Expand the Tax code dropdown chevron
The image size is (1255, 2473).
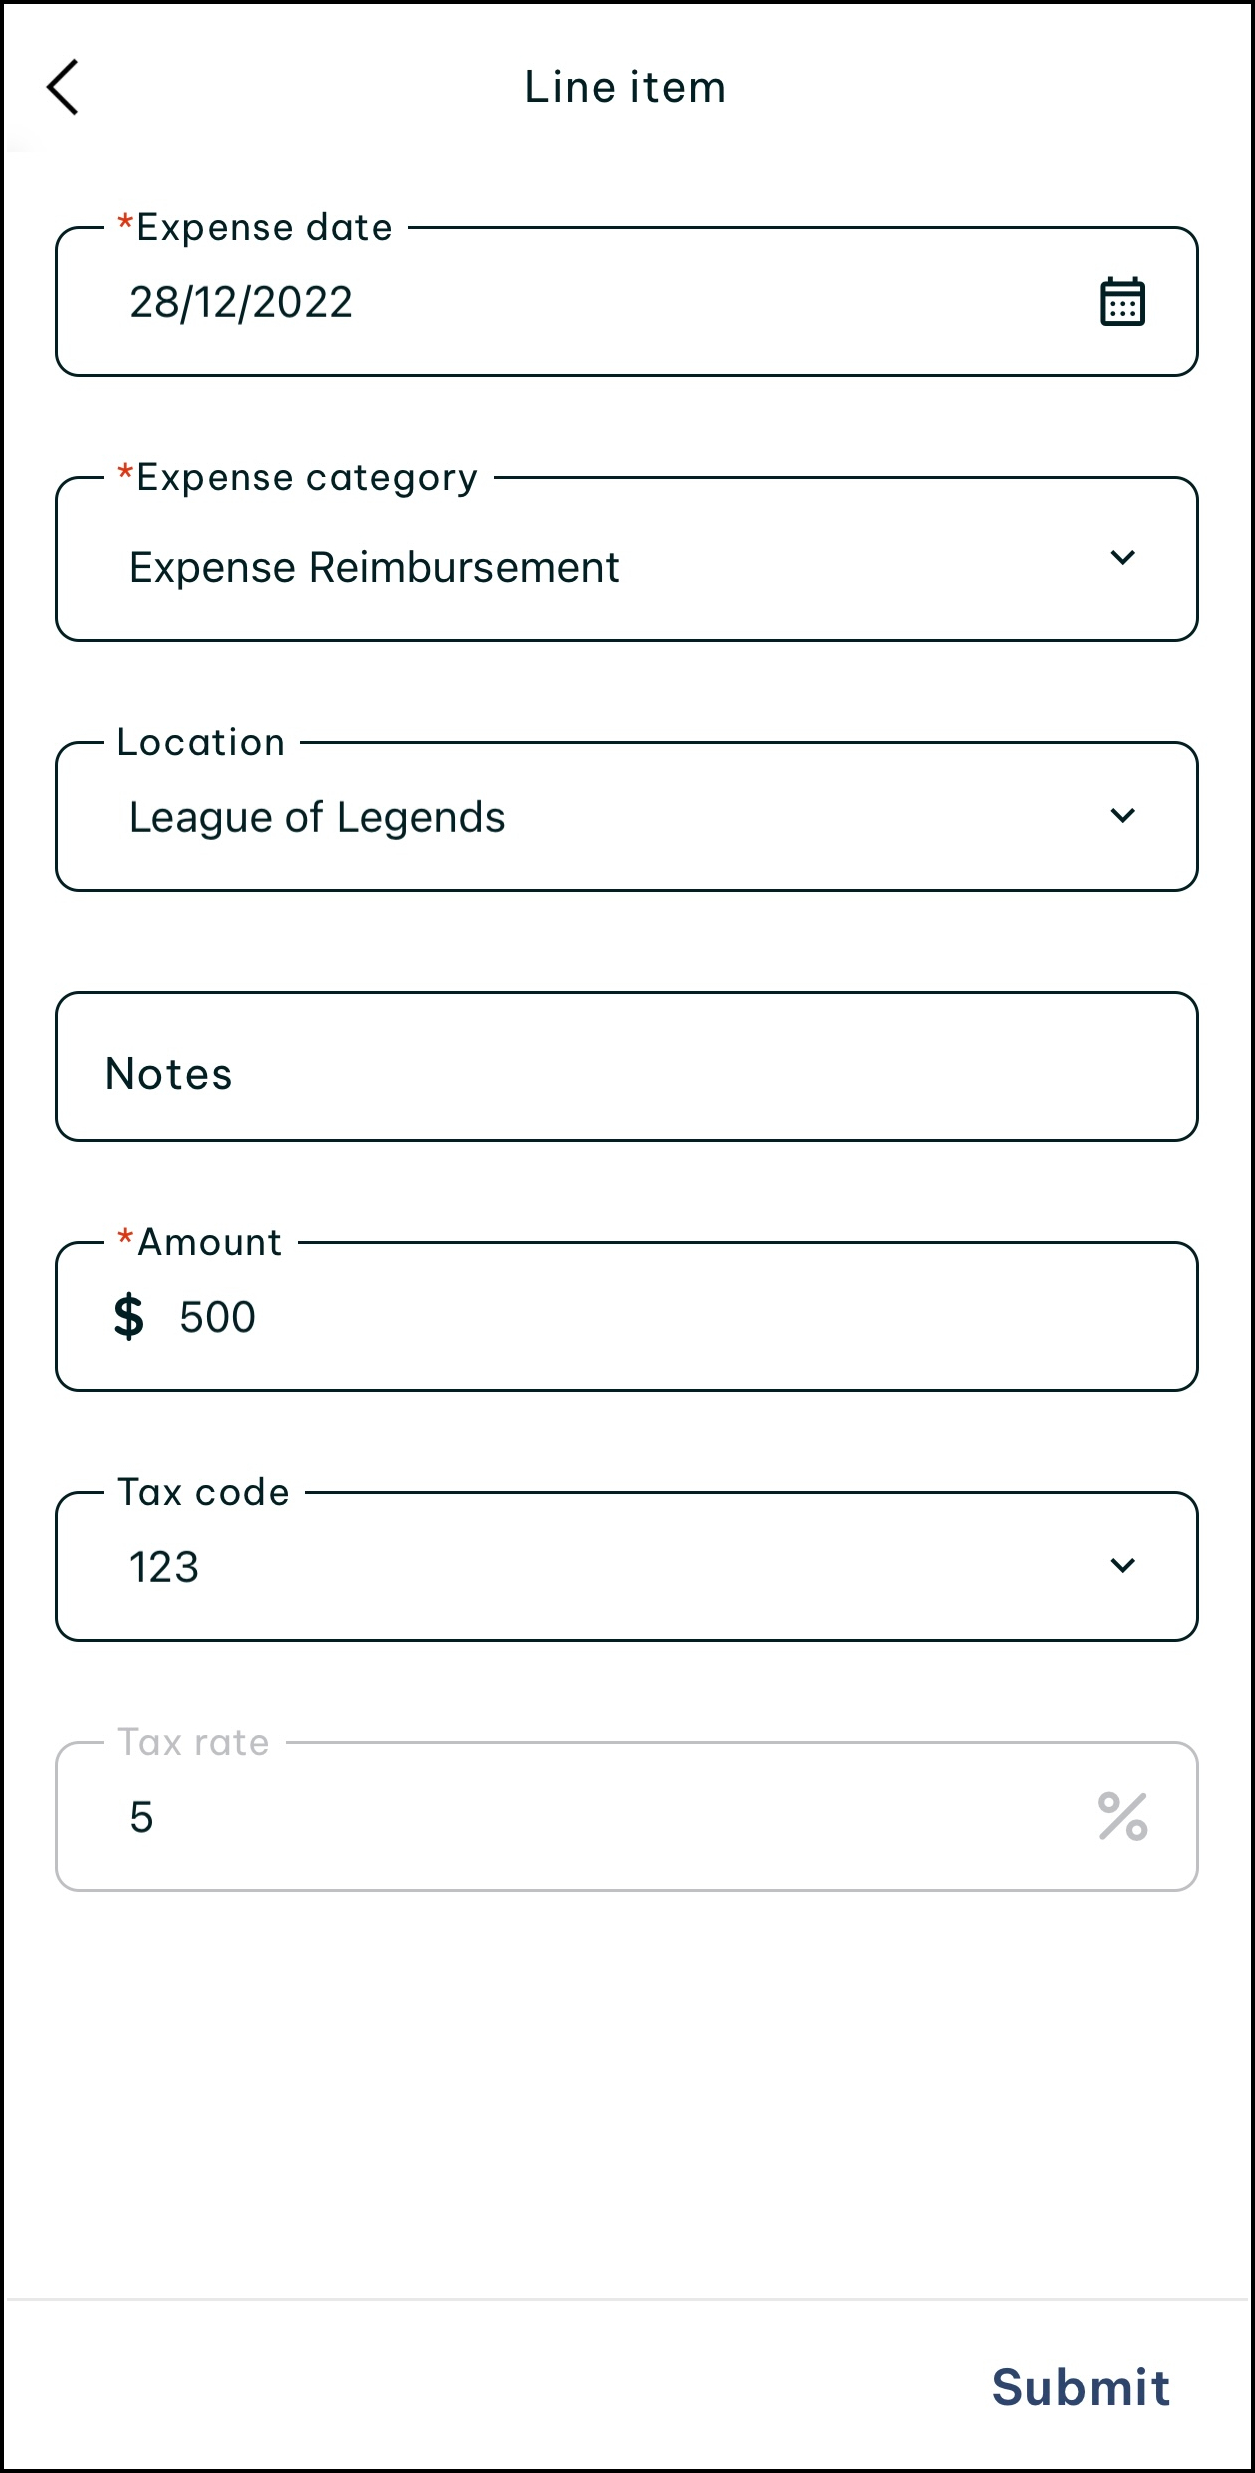[1122, 1566]
